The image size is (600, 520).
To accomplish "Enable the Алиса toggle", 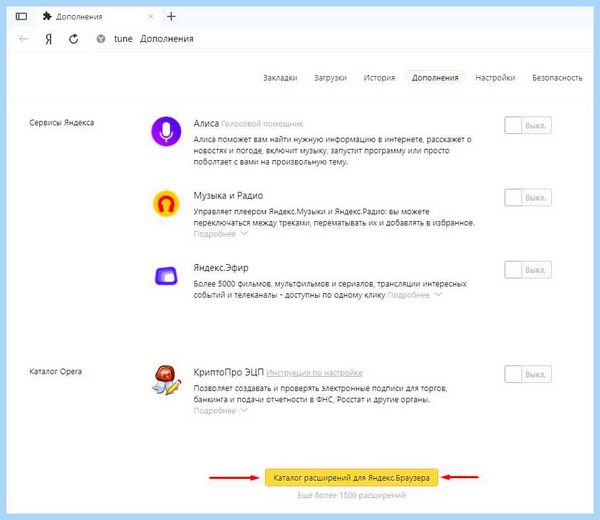I will [528, 126].
